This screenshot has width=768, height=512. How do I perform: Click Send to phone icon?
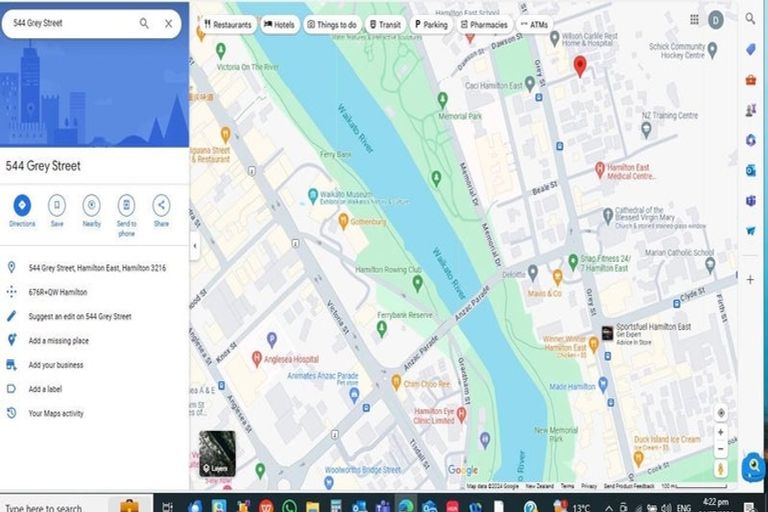click(126, 206)
